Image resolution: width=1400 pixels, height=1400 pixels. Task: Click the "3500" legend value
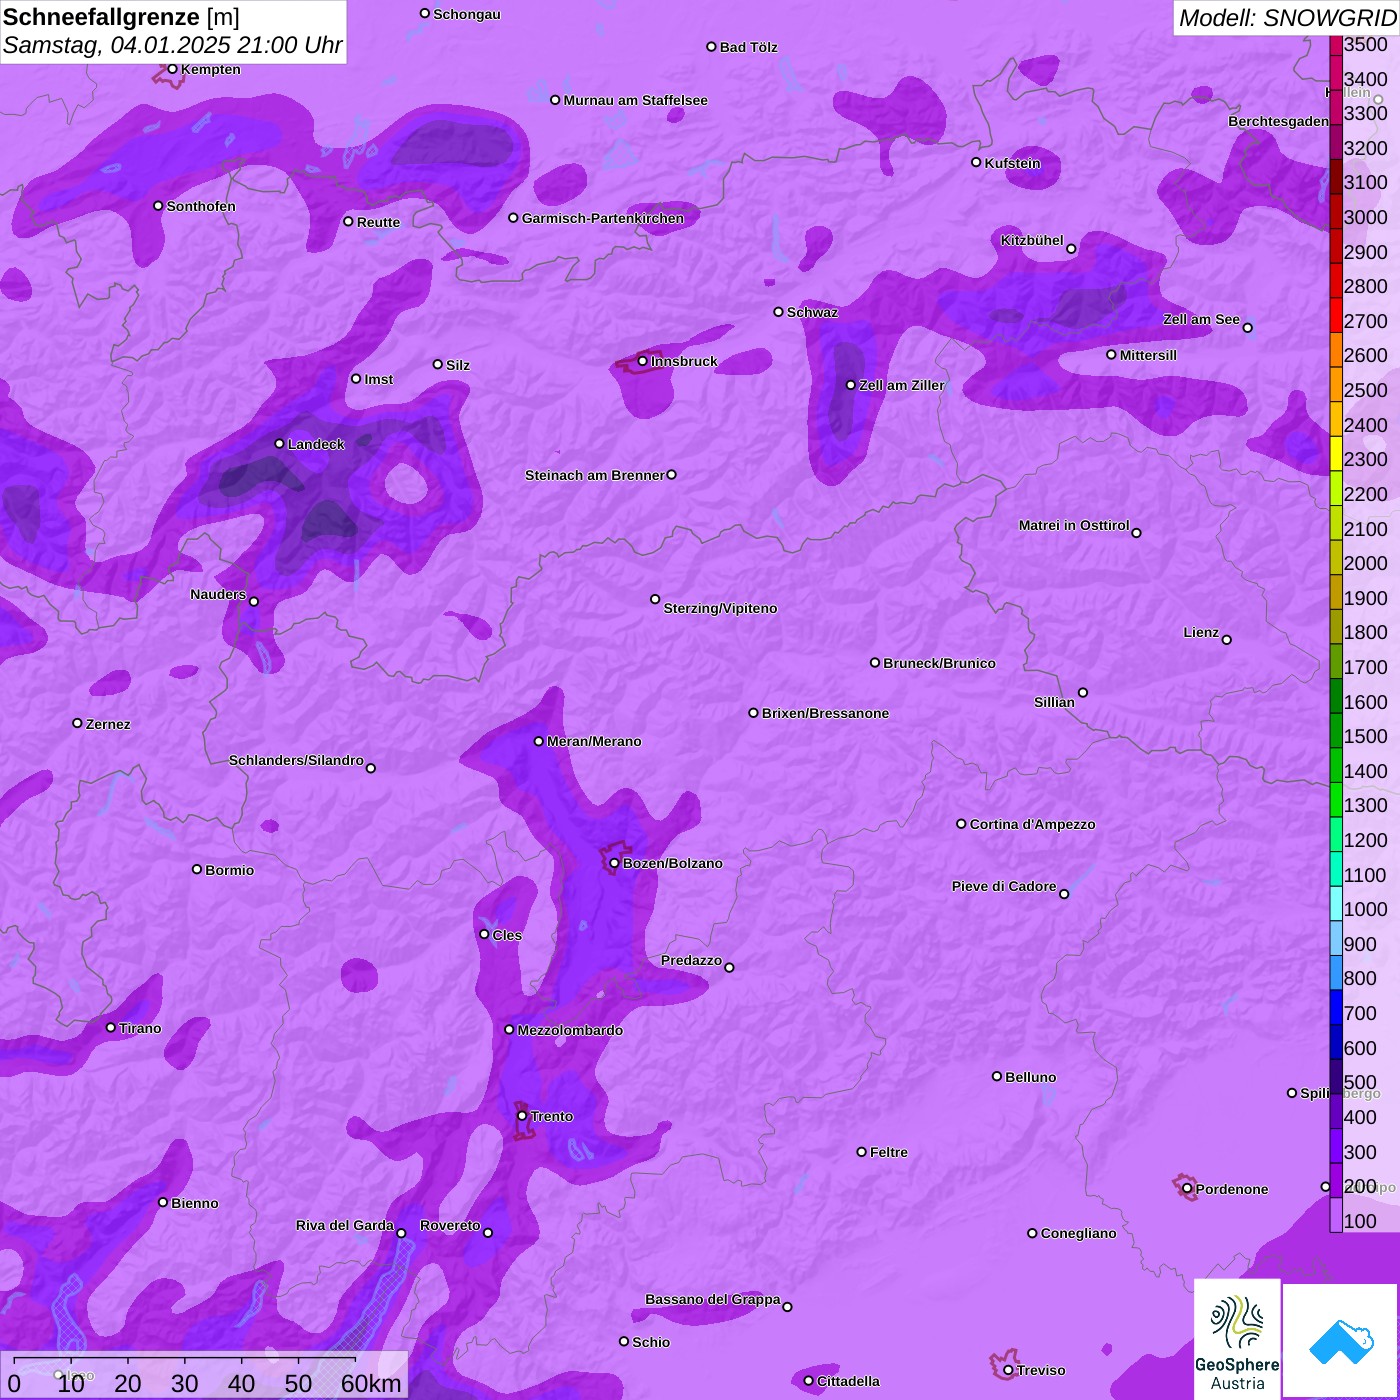pyautogui.click(x=1366, y=44)
